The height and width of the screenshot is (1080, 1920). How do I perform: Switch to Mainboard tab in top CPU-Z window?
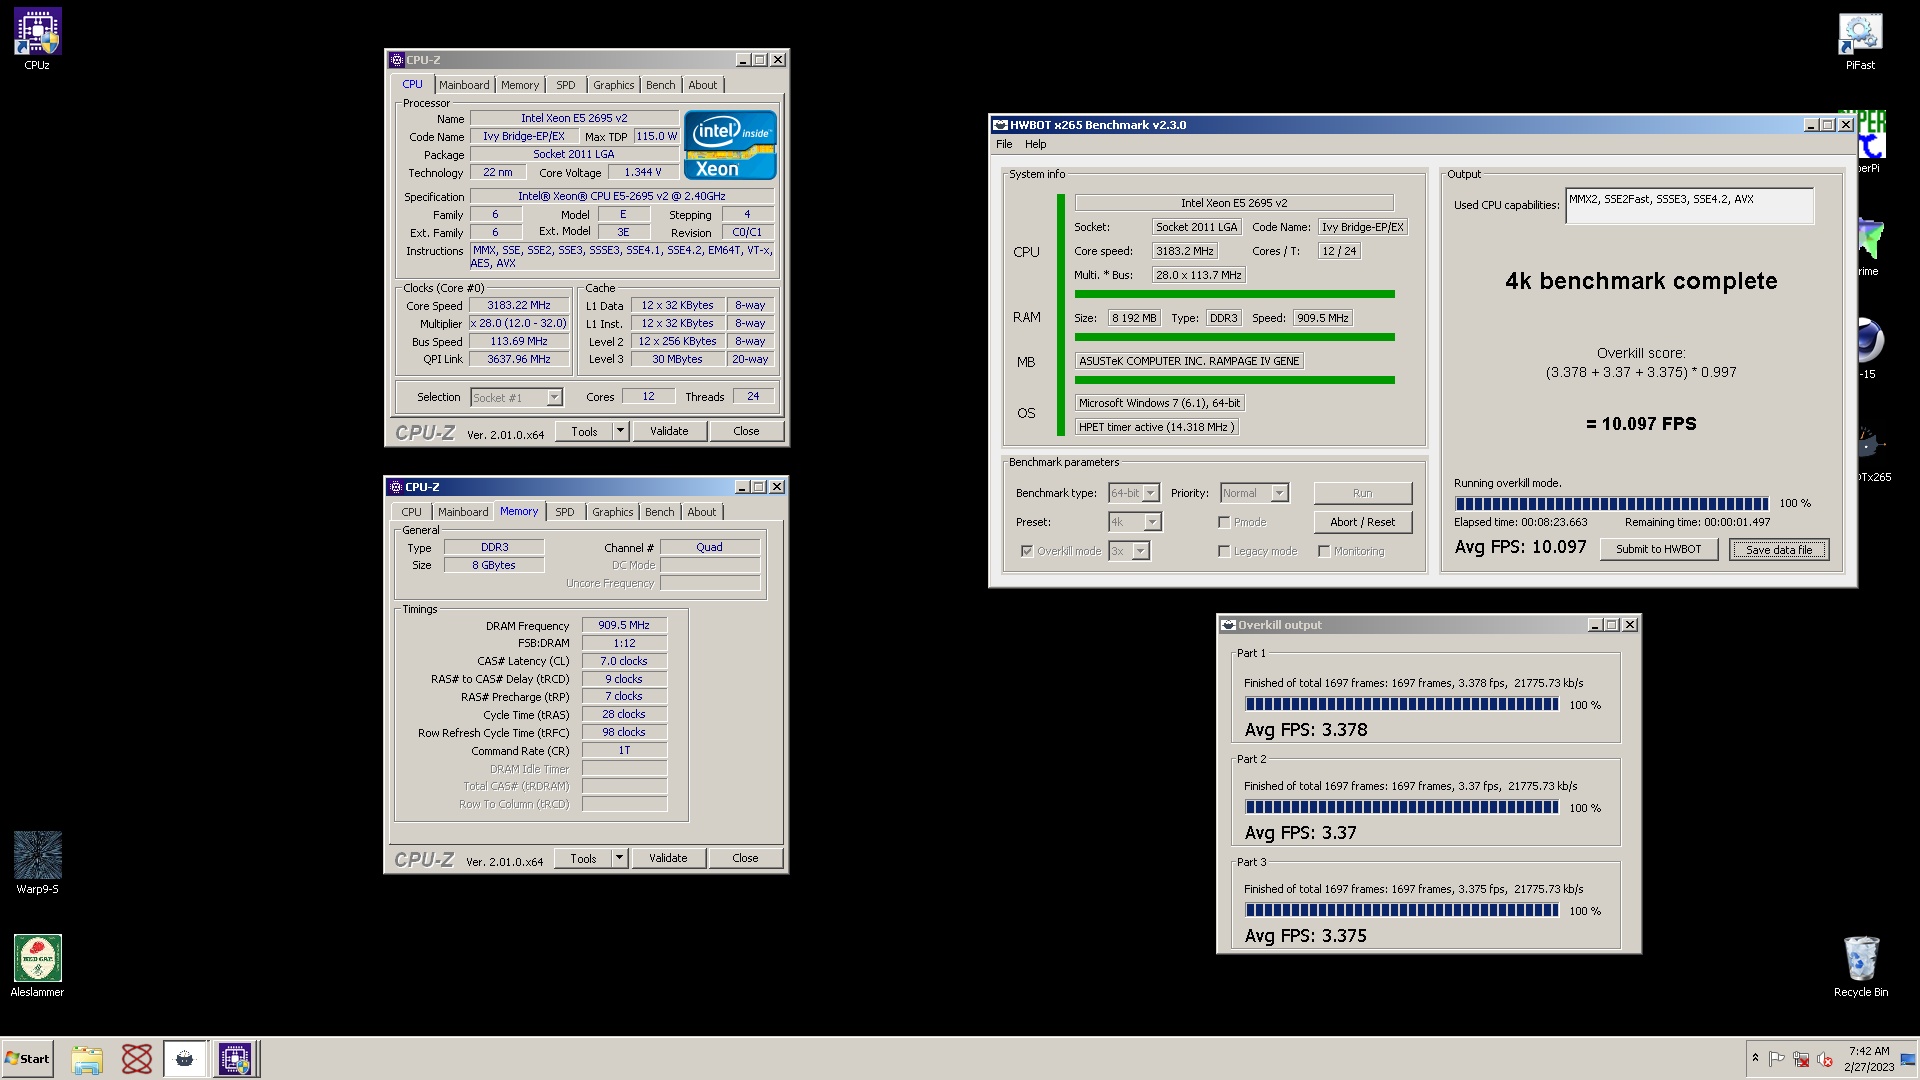pyautogui.click(x=464, y=85)
